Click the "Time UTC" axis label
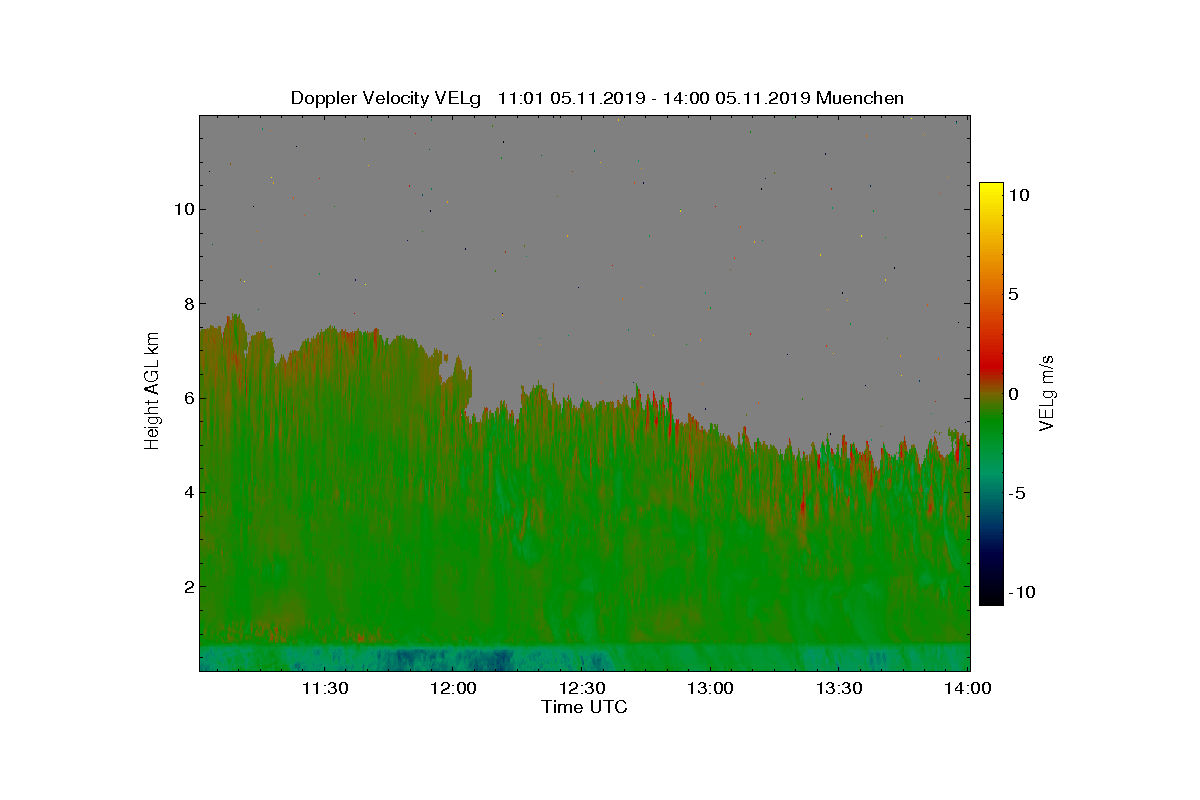Screen dimensions: 1200x800 point(584,707)
